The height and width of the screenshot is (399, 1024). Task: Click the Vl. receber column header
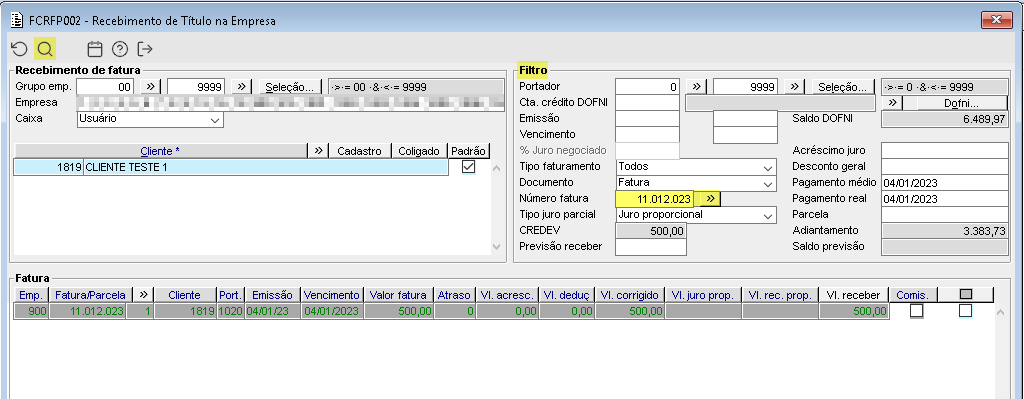tap(854, 295)
